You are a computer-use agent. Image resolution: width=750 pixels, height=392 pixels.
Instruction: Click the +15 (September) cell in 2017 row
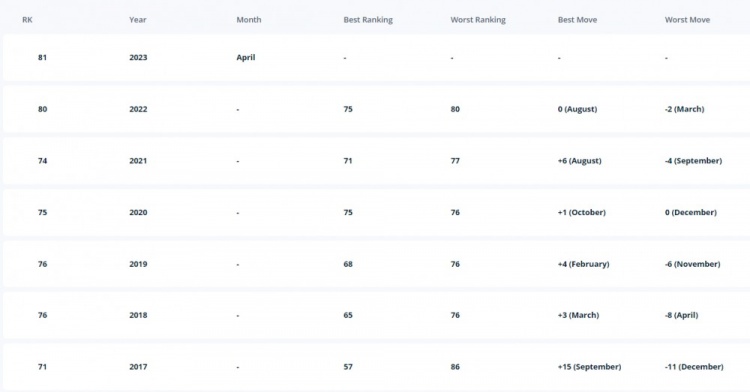coord(589,367)
